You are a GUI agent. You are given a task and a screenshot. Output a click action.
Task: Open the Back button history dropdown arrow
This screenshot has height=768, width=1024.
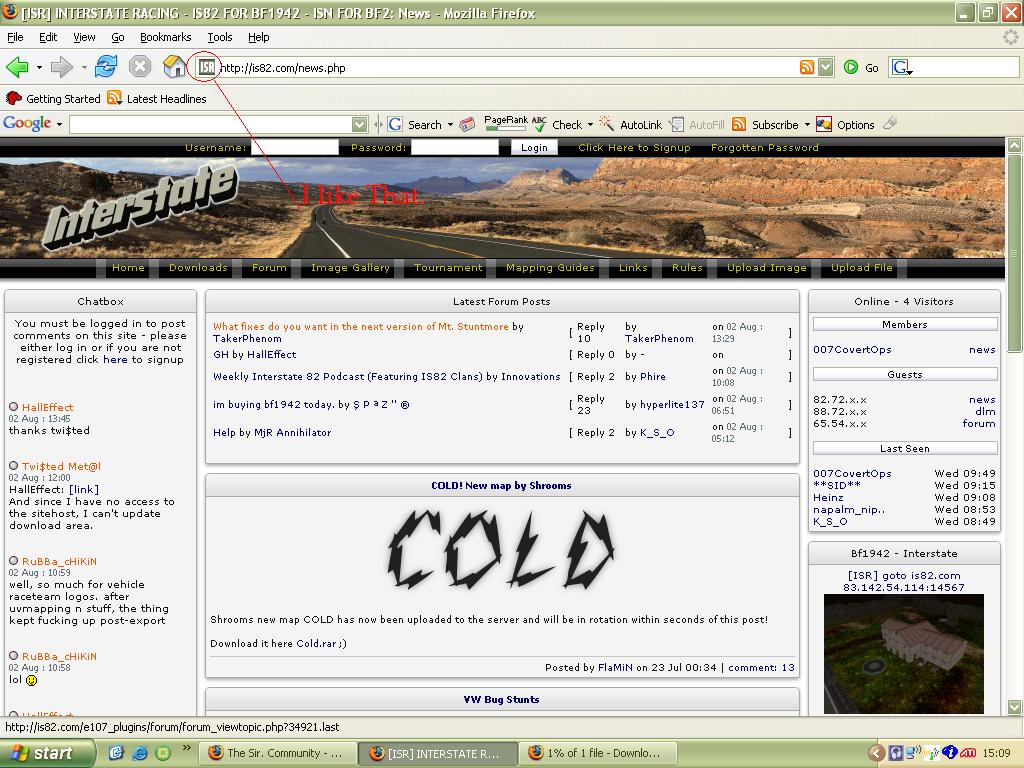pos(39,67)
